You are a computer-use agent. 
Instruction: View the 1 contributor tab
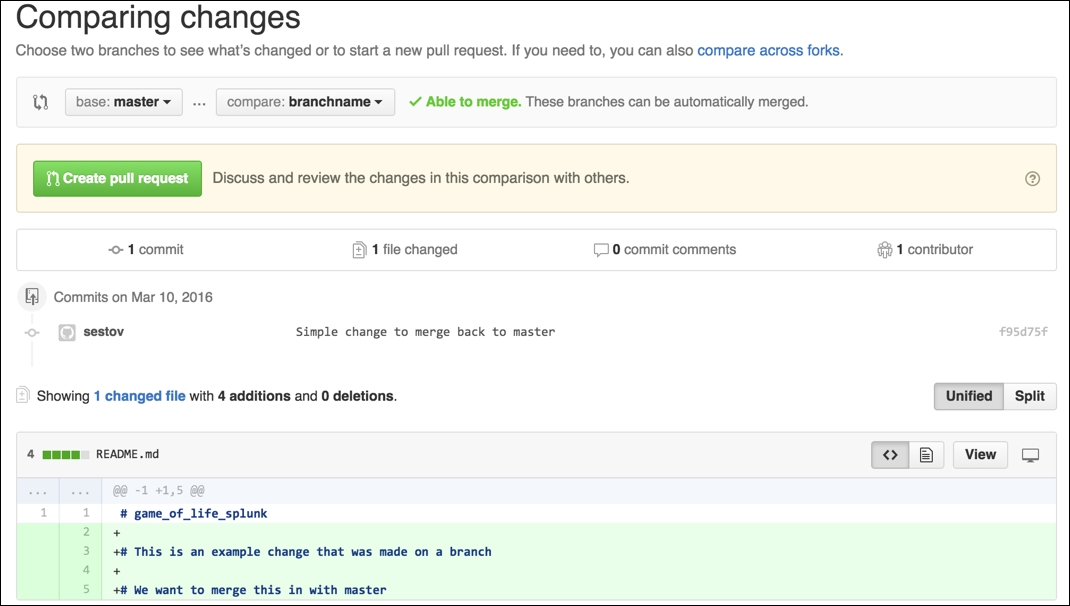[925, 249]
